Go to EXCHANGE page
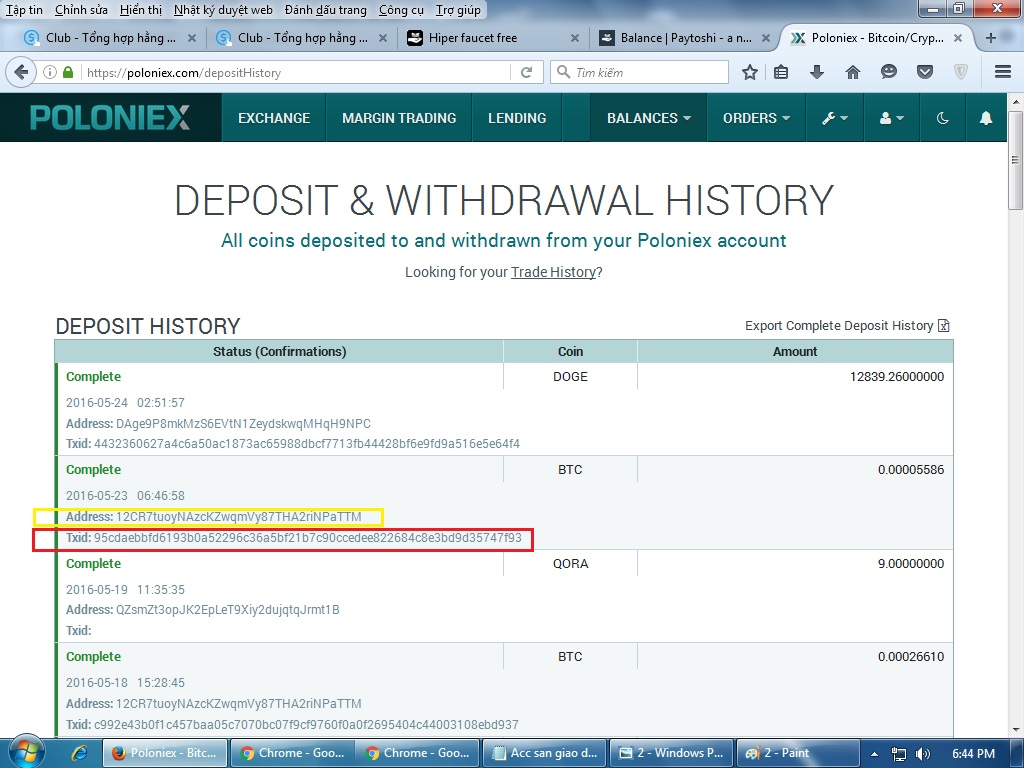The height and width of the screenshot is (768, 1024). (x=274, y=118)
